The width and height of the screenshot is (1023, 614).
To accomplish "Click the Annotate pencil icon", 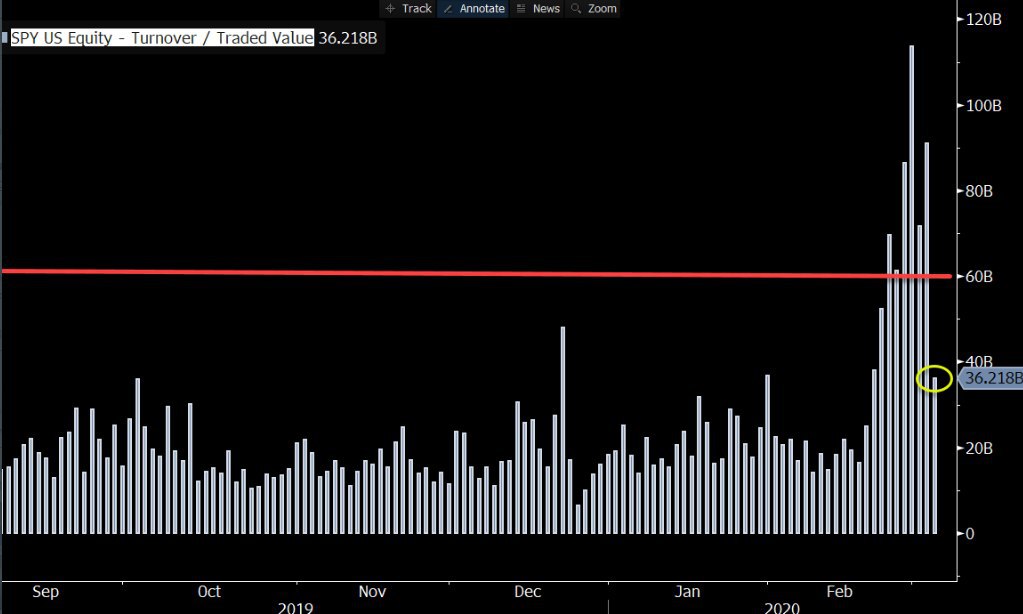I will tap(448, 8).
